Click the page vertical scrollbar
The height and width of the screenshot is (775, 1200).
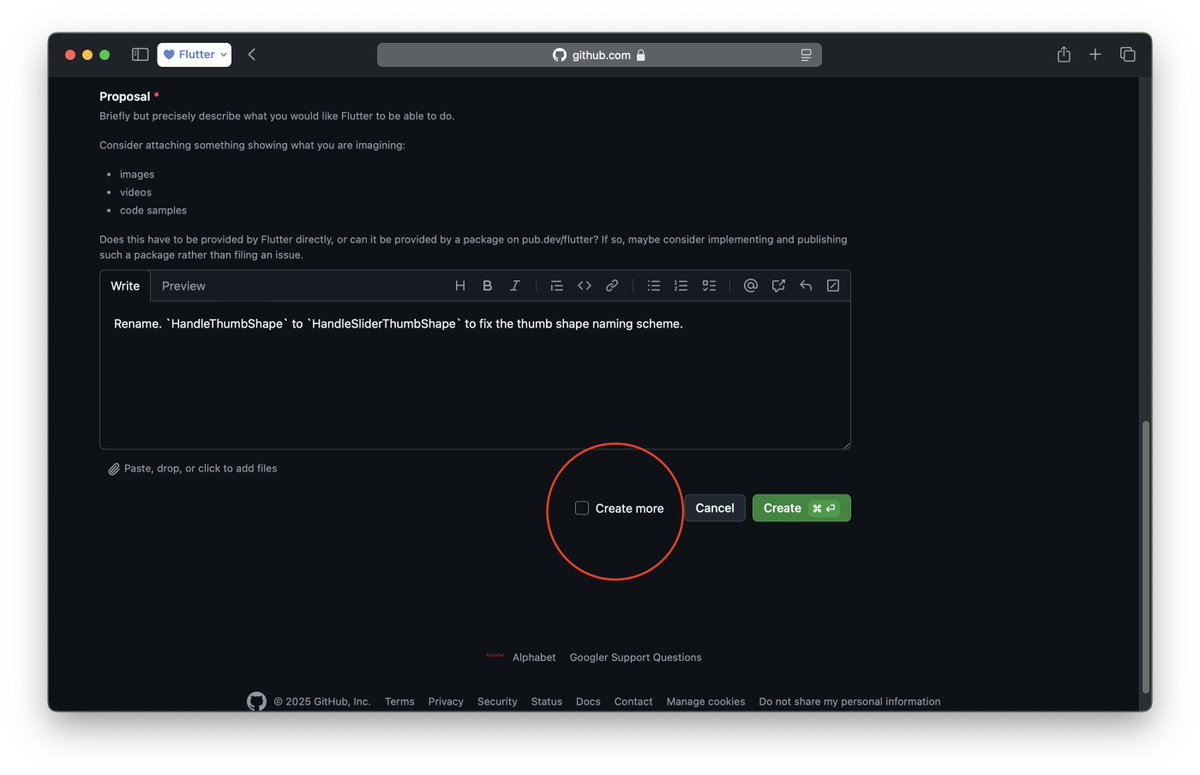[x=1146, y=556]
